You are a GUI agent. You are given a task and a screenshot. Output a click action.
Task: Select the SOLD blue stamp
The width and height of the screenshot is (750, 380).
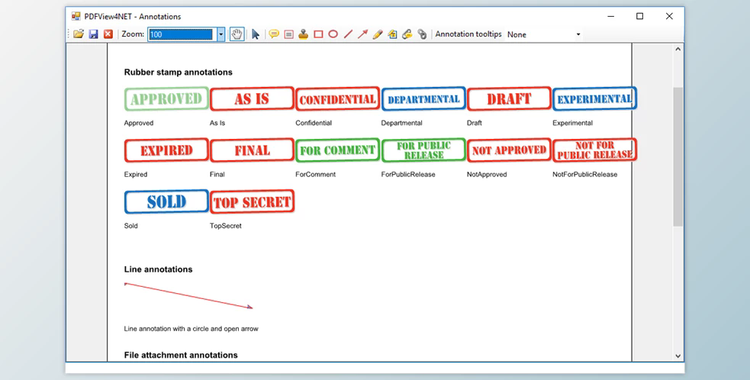coord(166,201)
